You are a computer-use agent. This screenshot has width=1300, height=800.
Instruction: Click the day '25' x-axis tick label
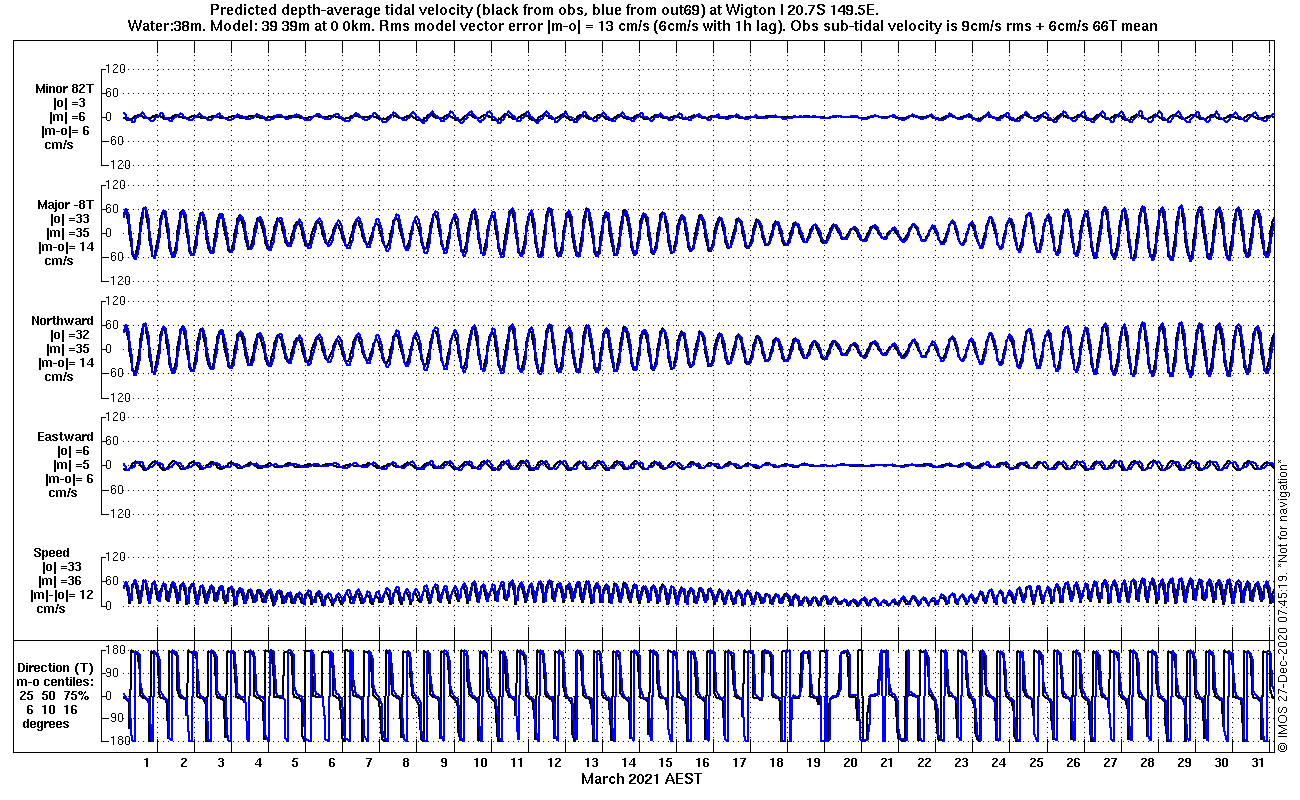pyautogui.click(x=1036, y=763)
